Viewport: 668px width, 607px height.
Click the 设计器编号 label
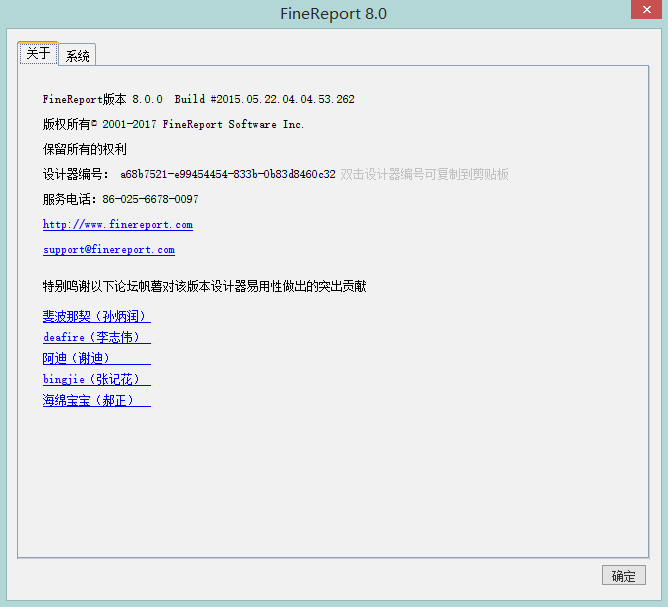coord(76,174)
